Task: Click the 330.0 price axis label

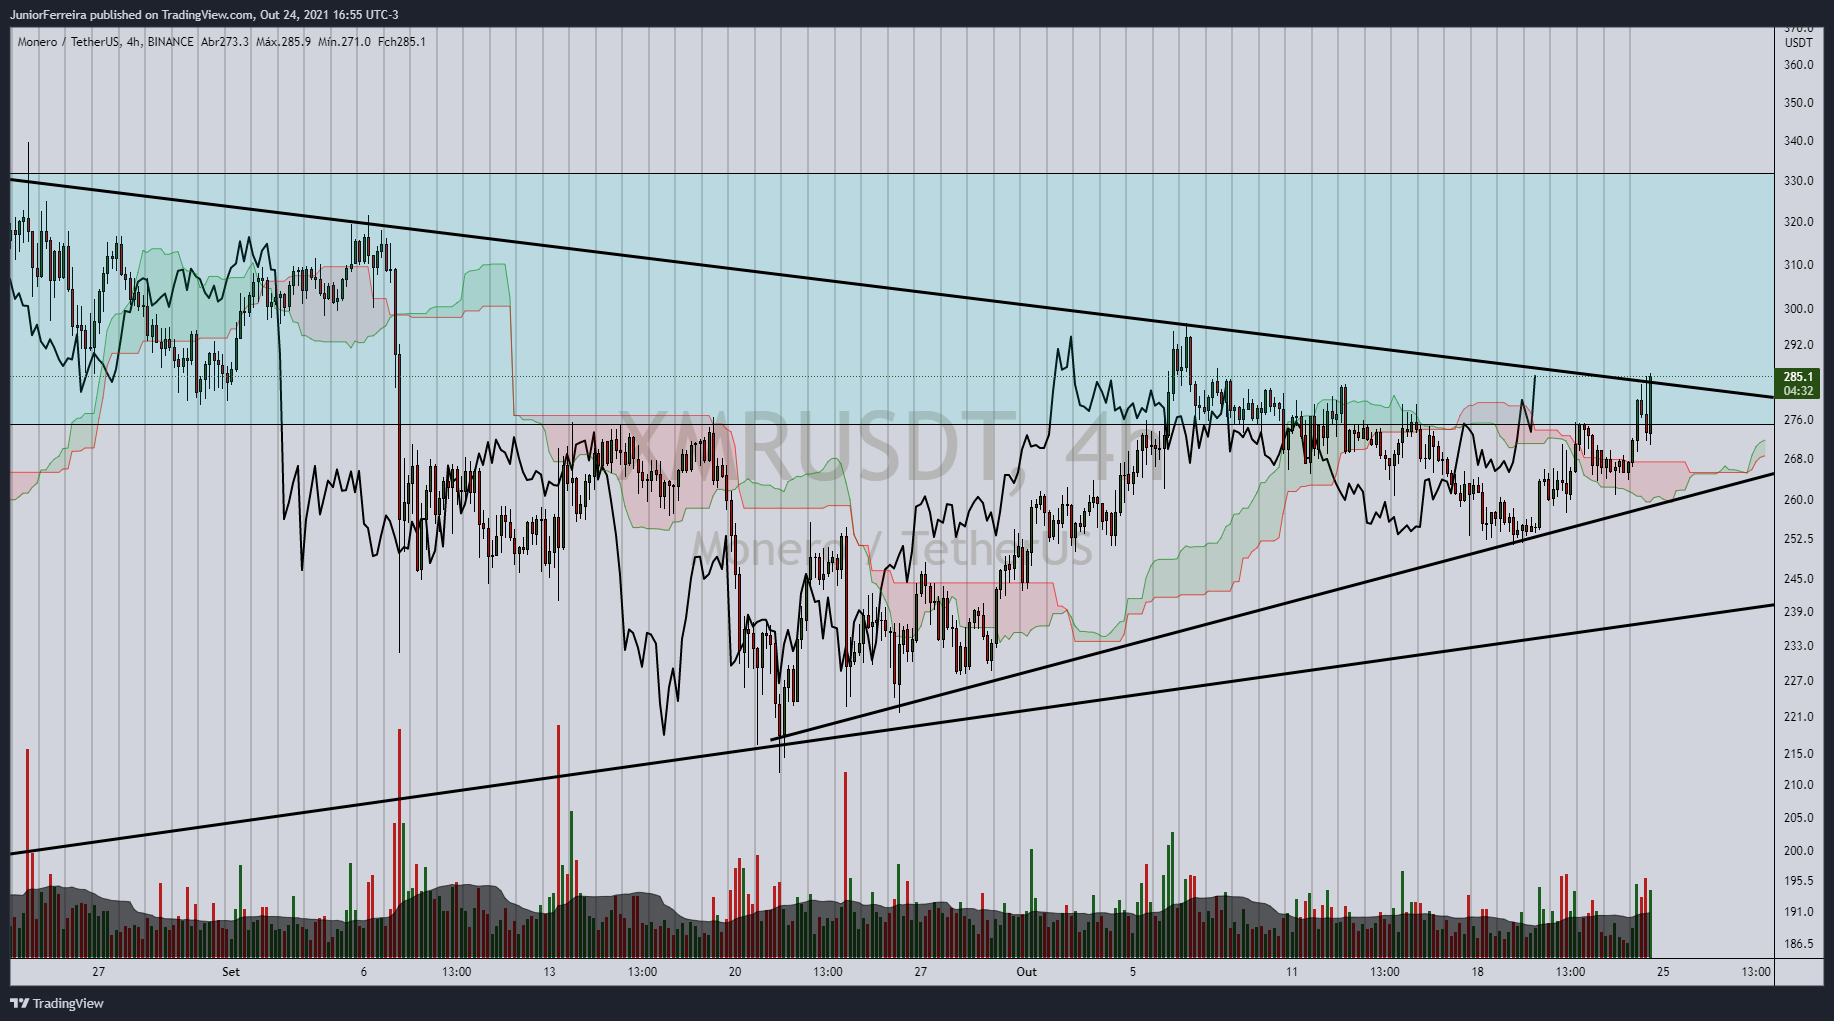Action: point(1798,181)
